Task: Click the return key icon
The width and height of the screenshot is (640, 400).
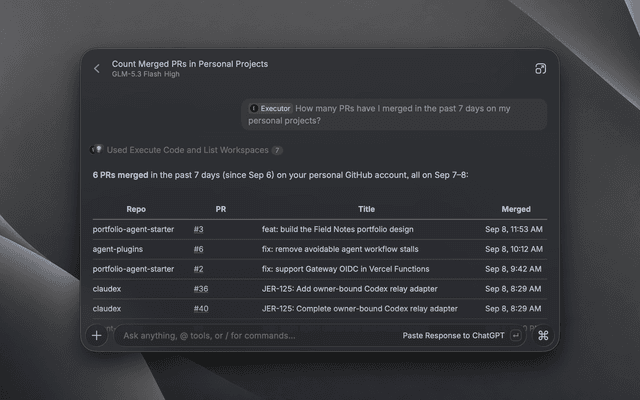Action: pos(516,336)
